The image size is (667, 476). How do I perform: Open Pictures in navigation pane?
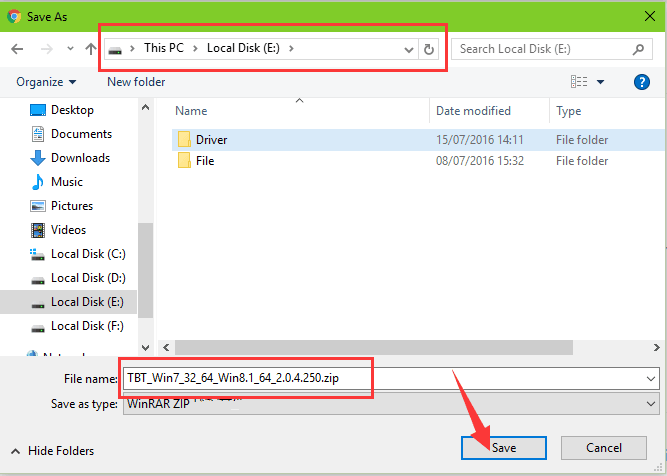(72, 206)
